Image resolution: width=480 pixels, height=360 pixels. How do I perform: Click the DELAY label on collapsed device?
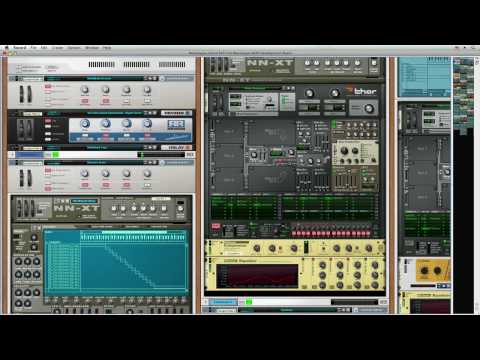point(176,147)
